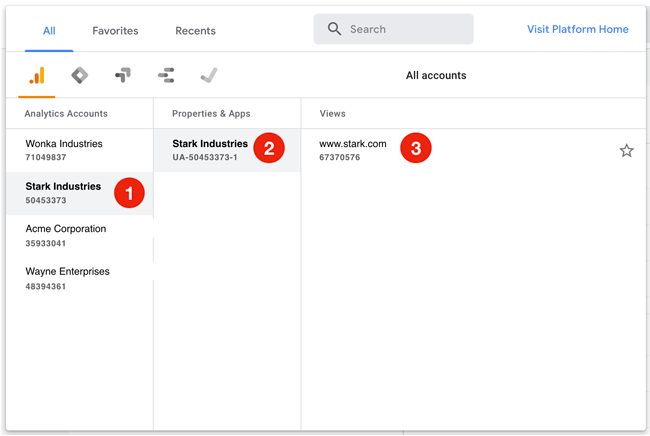Click the All accounts label
This screenshot has width=650, height=436.
pos(436,75)
